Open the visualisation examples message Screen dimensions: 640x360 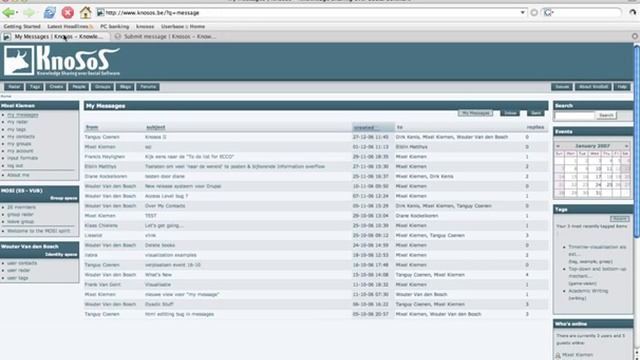[171, 255]
